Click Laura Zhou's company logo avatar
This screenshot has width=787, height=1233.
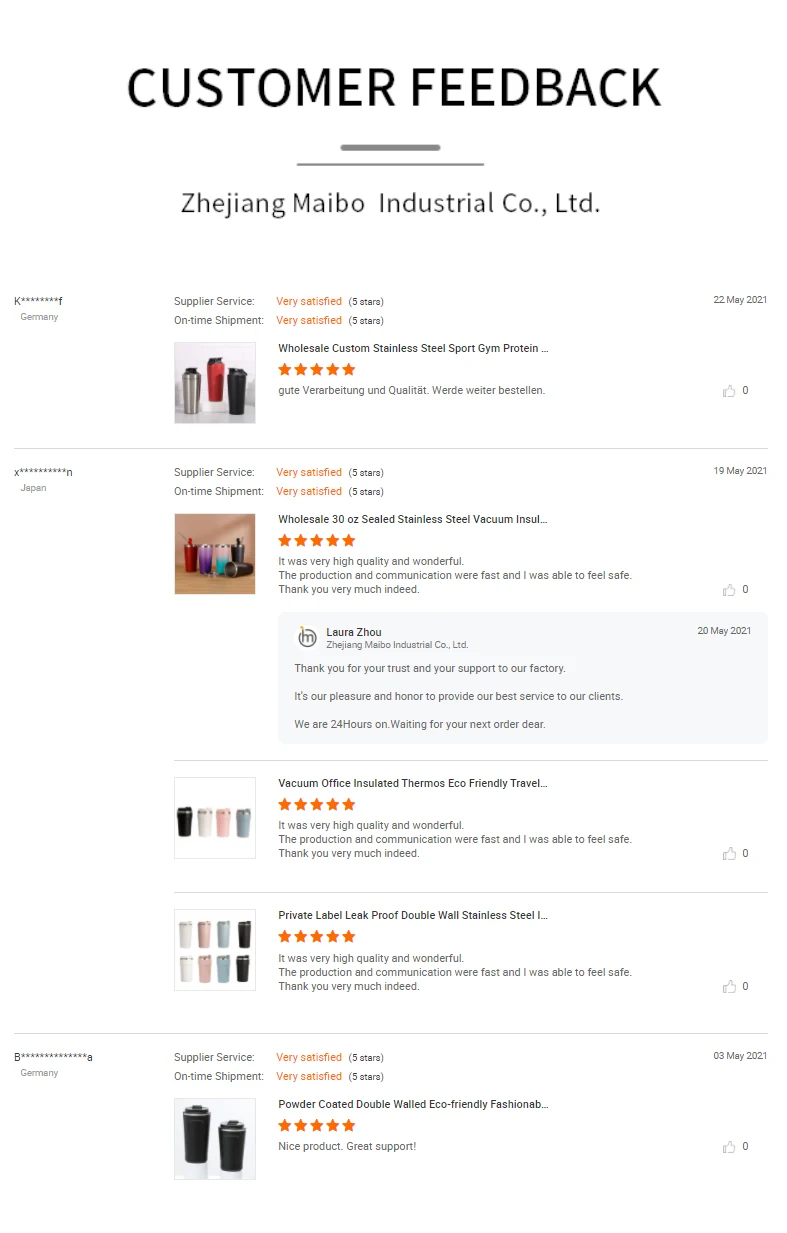307,638
